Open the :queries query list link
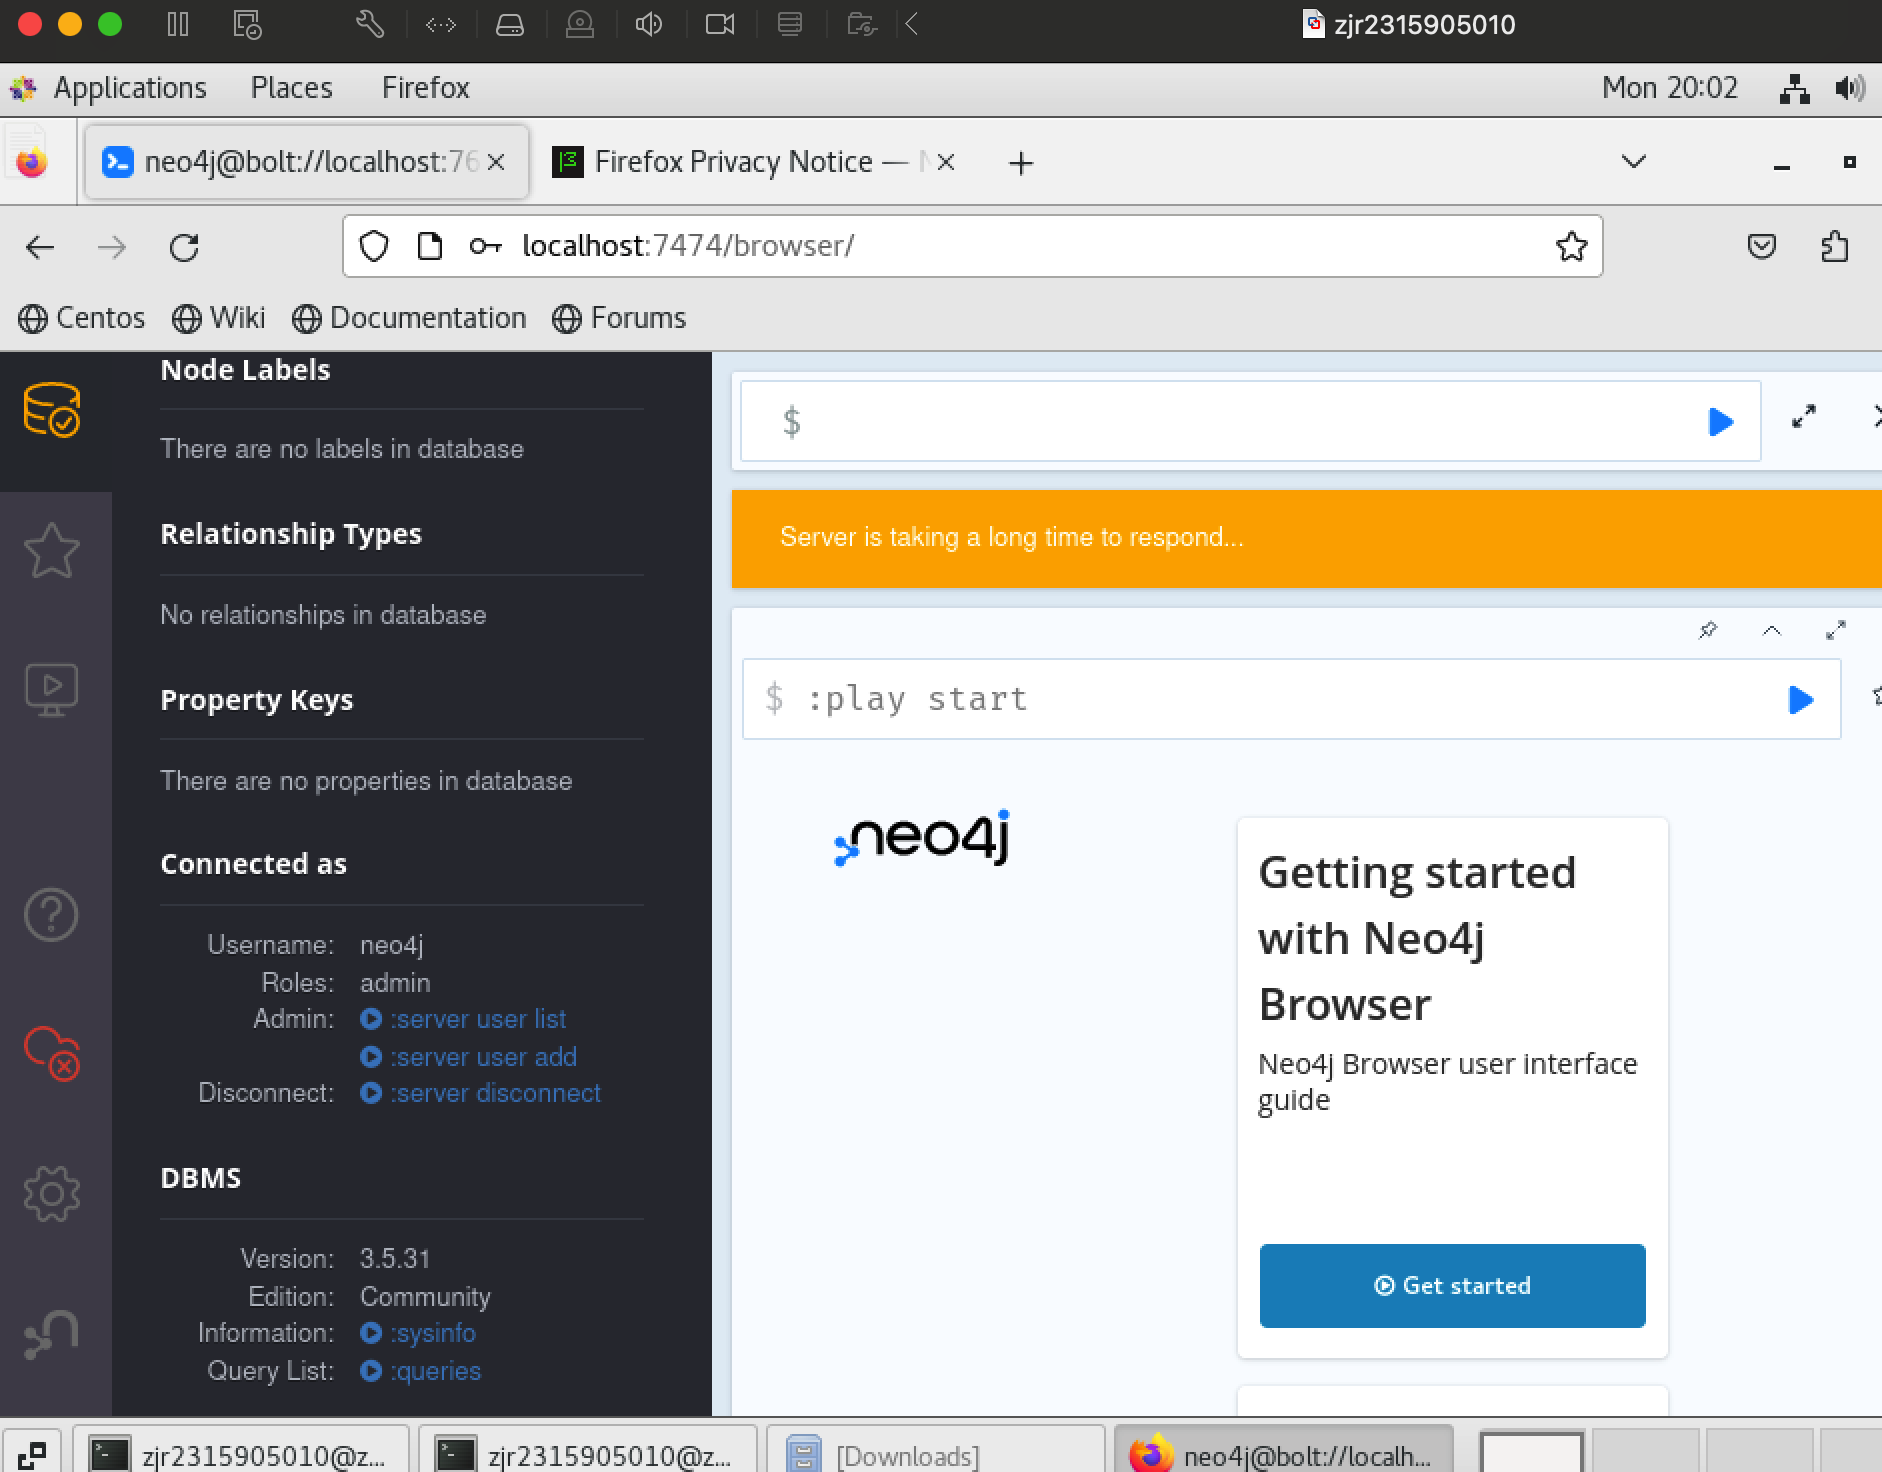 [421, 1371]
